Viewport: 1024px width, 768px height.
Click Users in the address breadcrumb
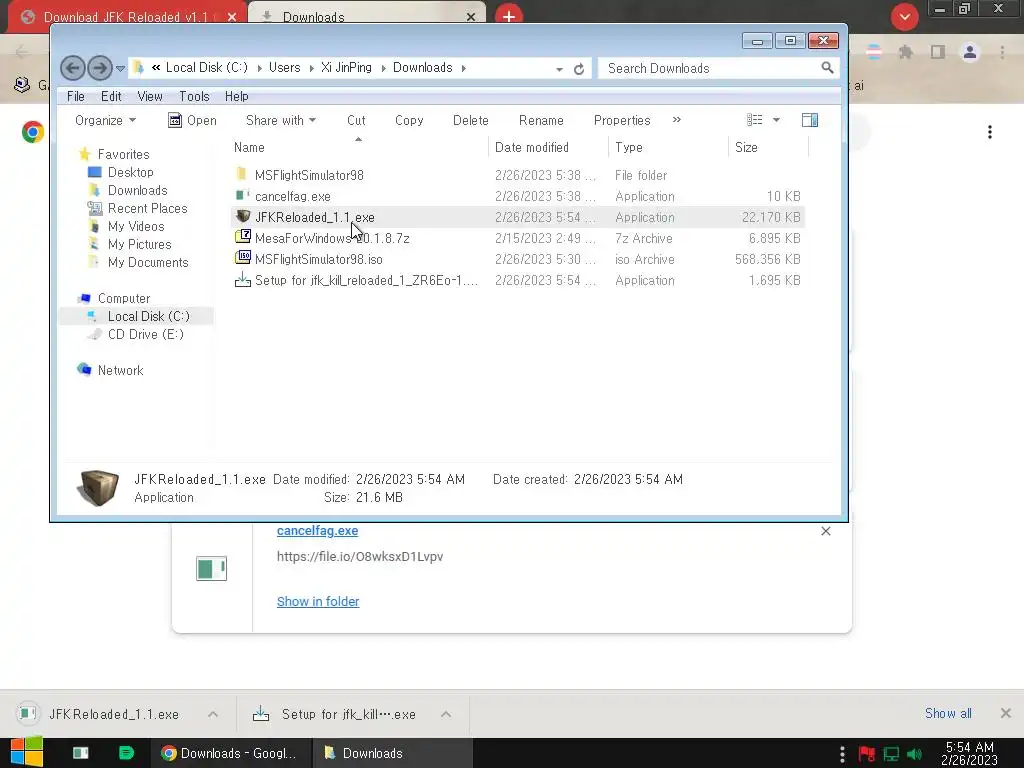pyautogui.click(x=285, y=68)
